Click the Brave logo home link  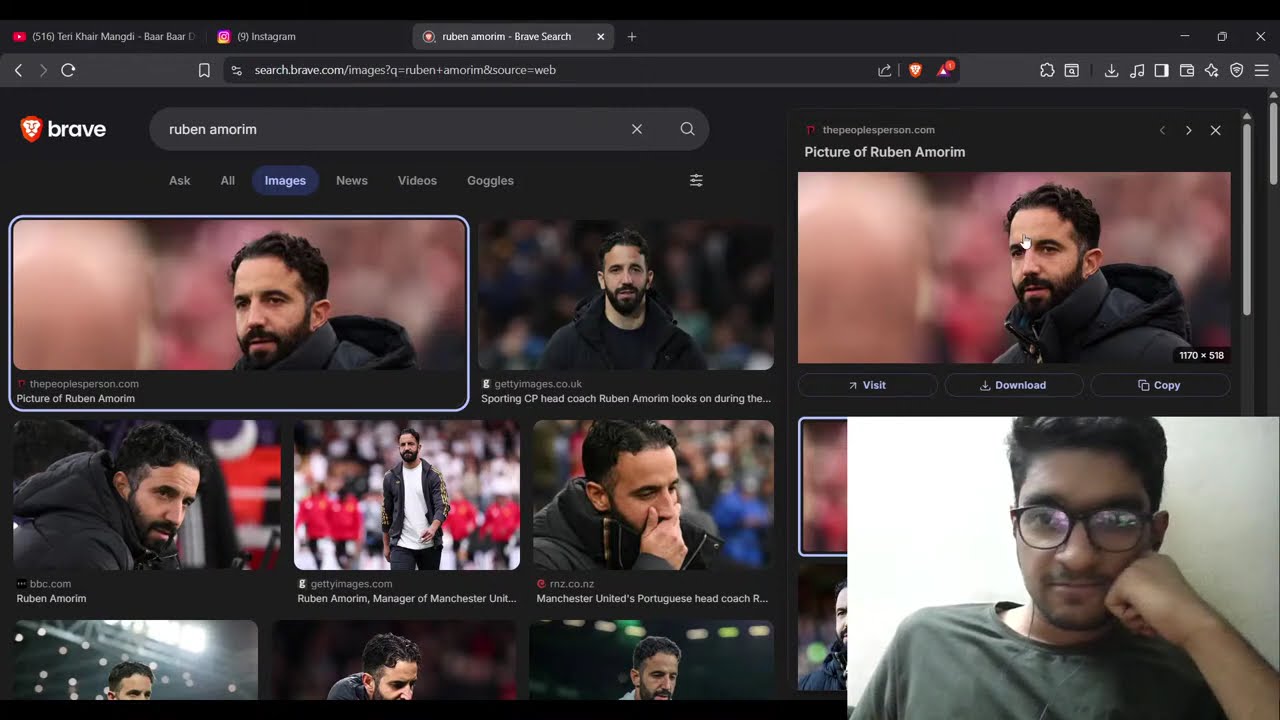[x=63, y=129]
